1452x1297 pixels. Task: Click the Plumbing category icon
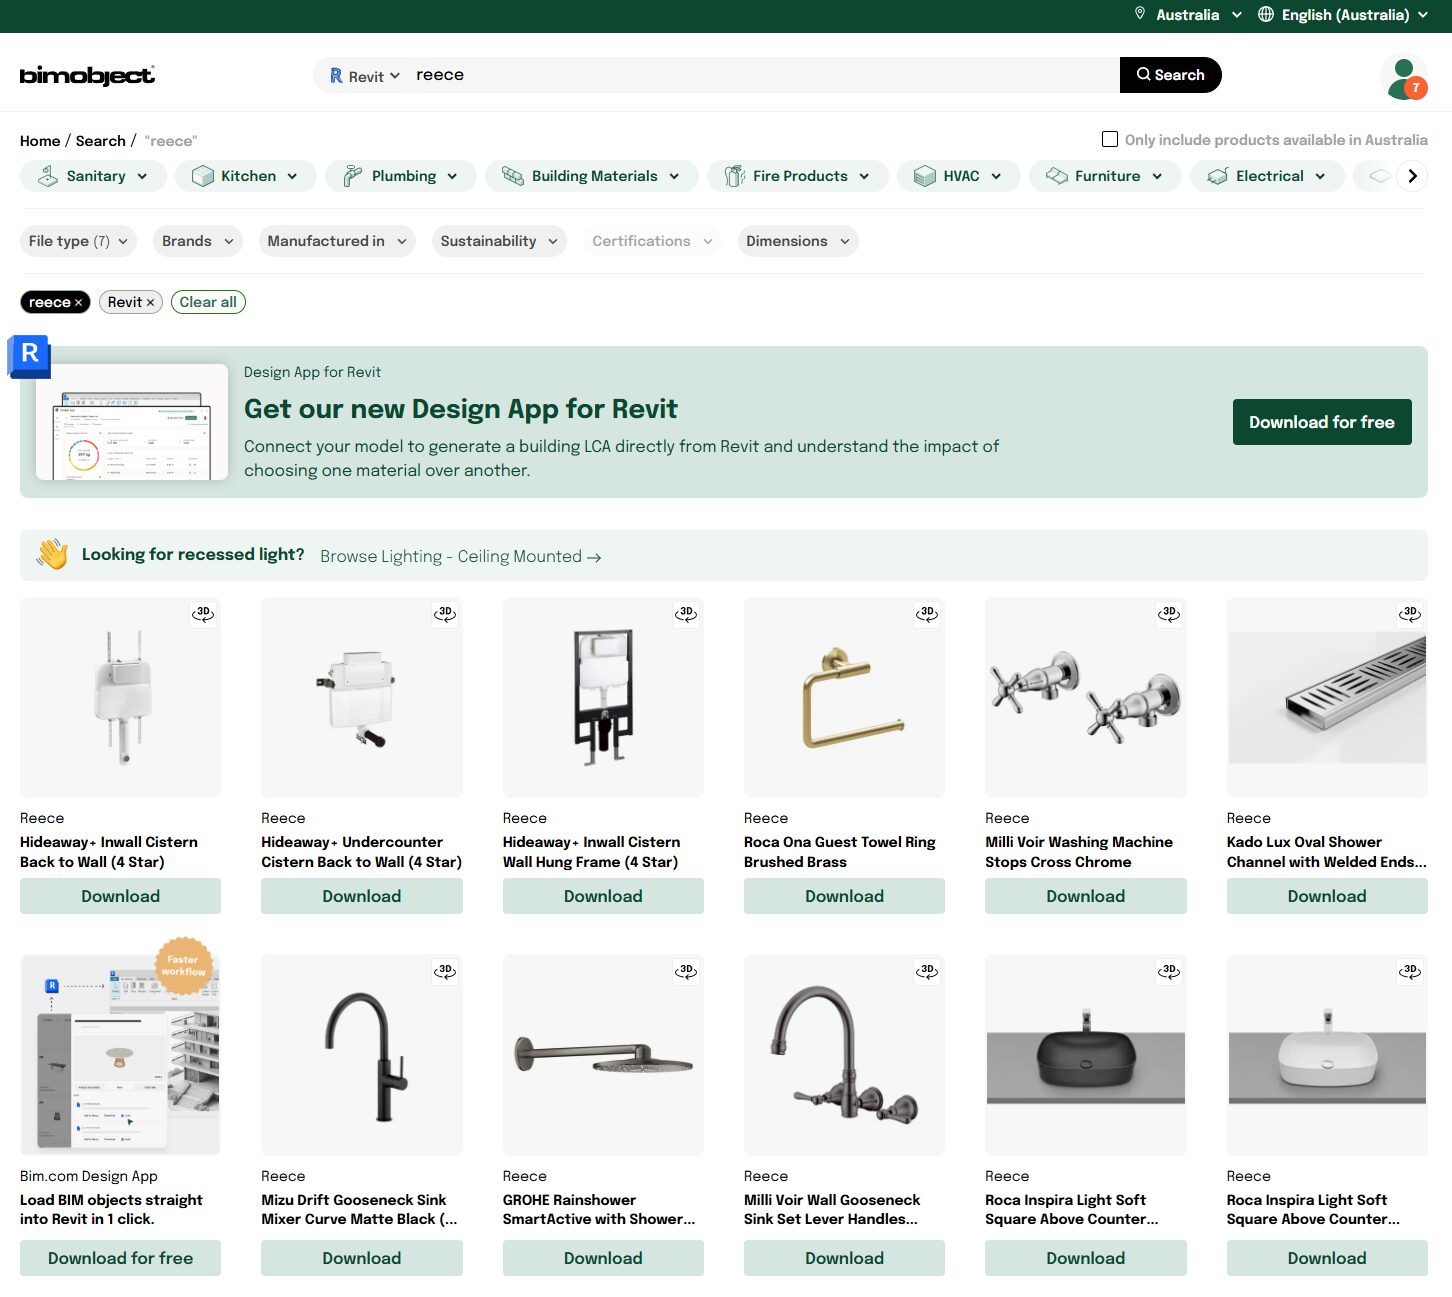351,176
